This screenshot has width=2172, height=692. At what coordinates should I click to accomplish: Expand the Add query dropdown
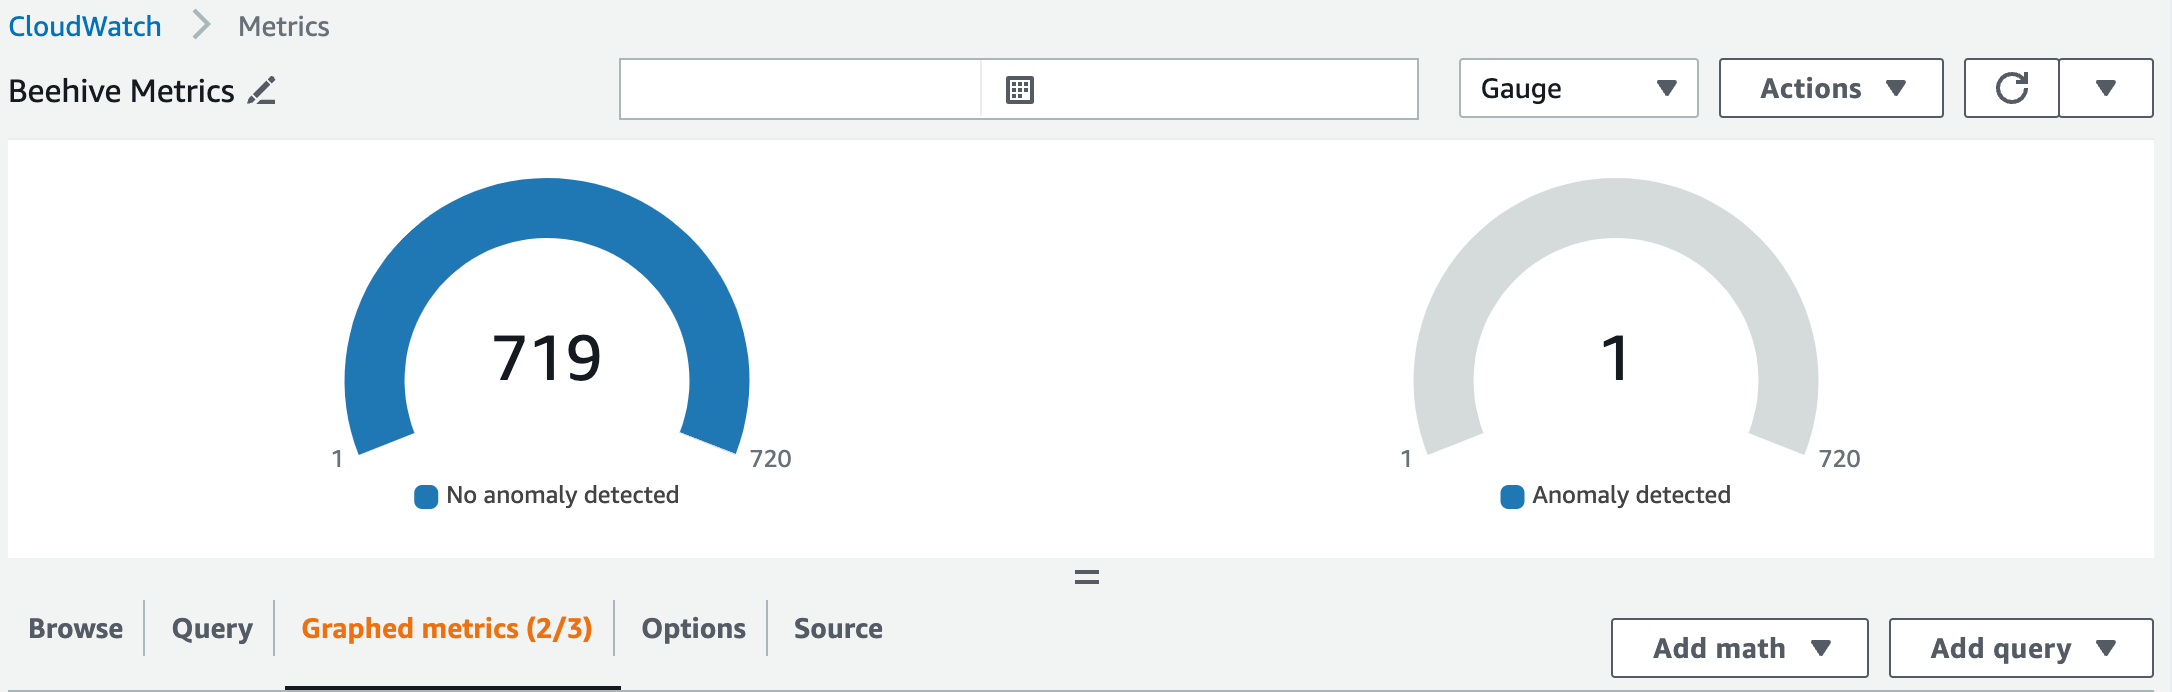2021,648
